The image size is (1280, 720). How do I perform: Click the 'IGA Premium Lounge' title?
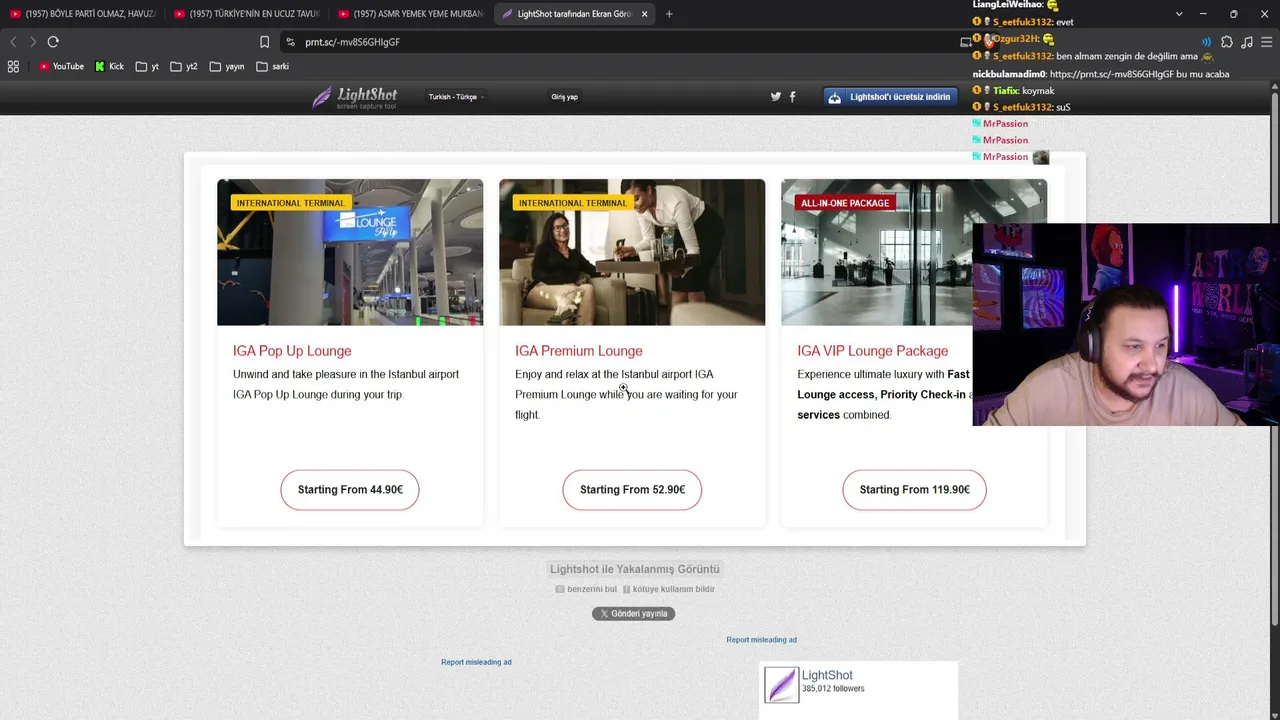coord(579,351)
